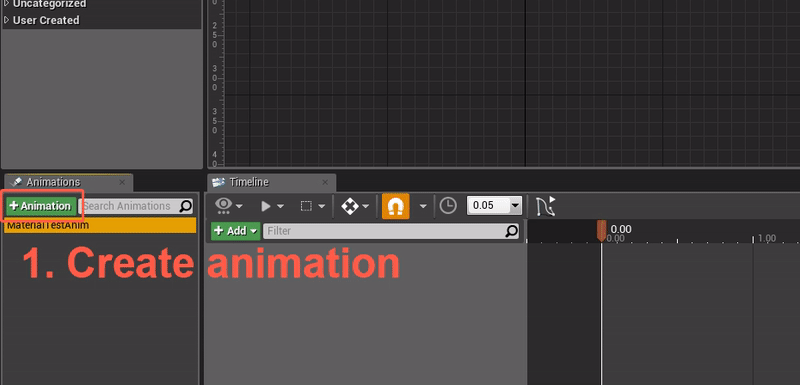Screen dimensions: 800x385
Task: Open dropdown arrow beside the eye icon
Action: coord(239,207)
